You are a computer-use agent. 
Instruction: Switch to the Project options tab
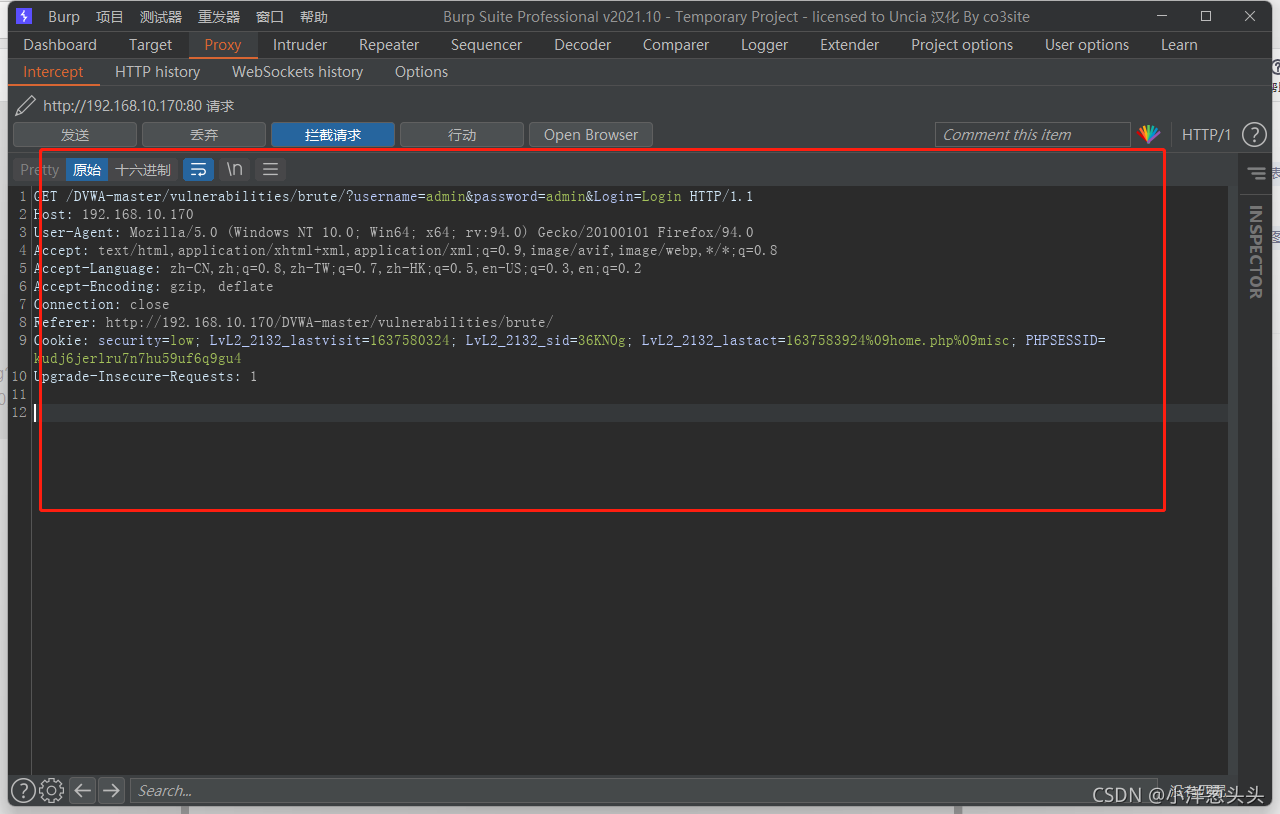pos(962,44)
